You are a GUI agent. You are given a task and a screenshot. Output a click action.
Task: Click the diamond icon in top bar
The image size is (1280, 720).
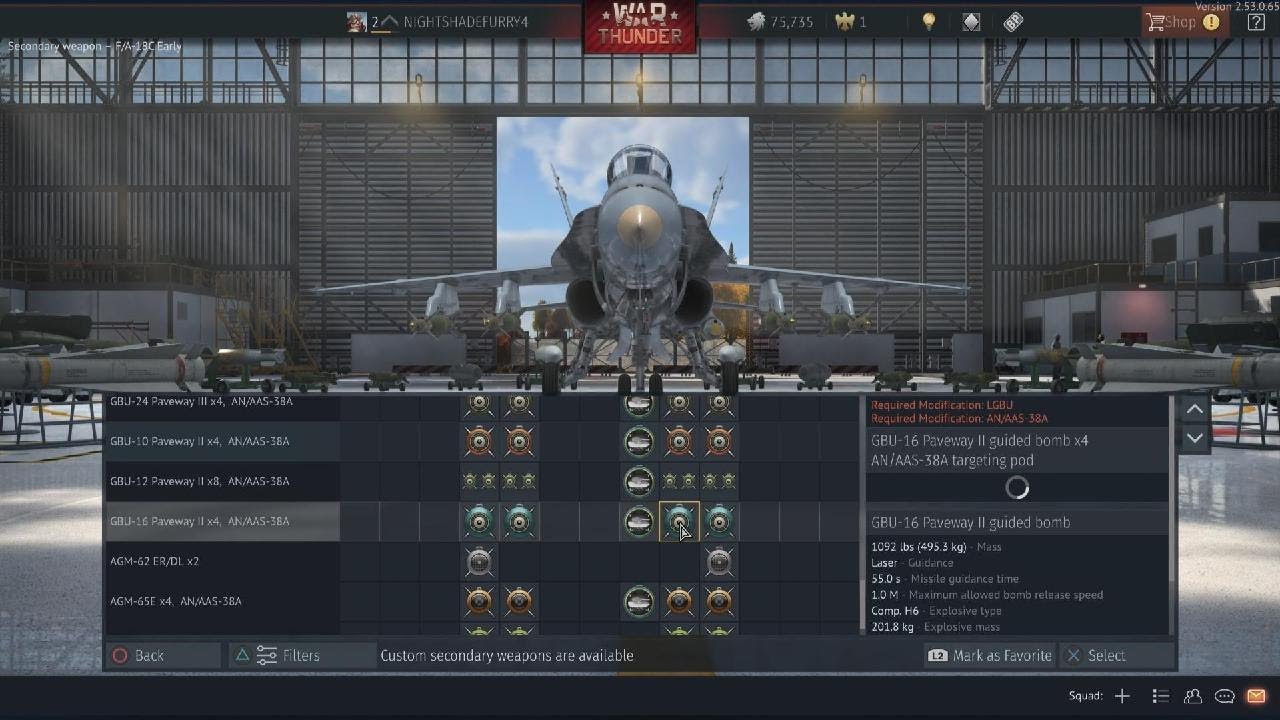tap(971, 22)
